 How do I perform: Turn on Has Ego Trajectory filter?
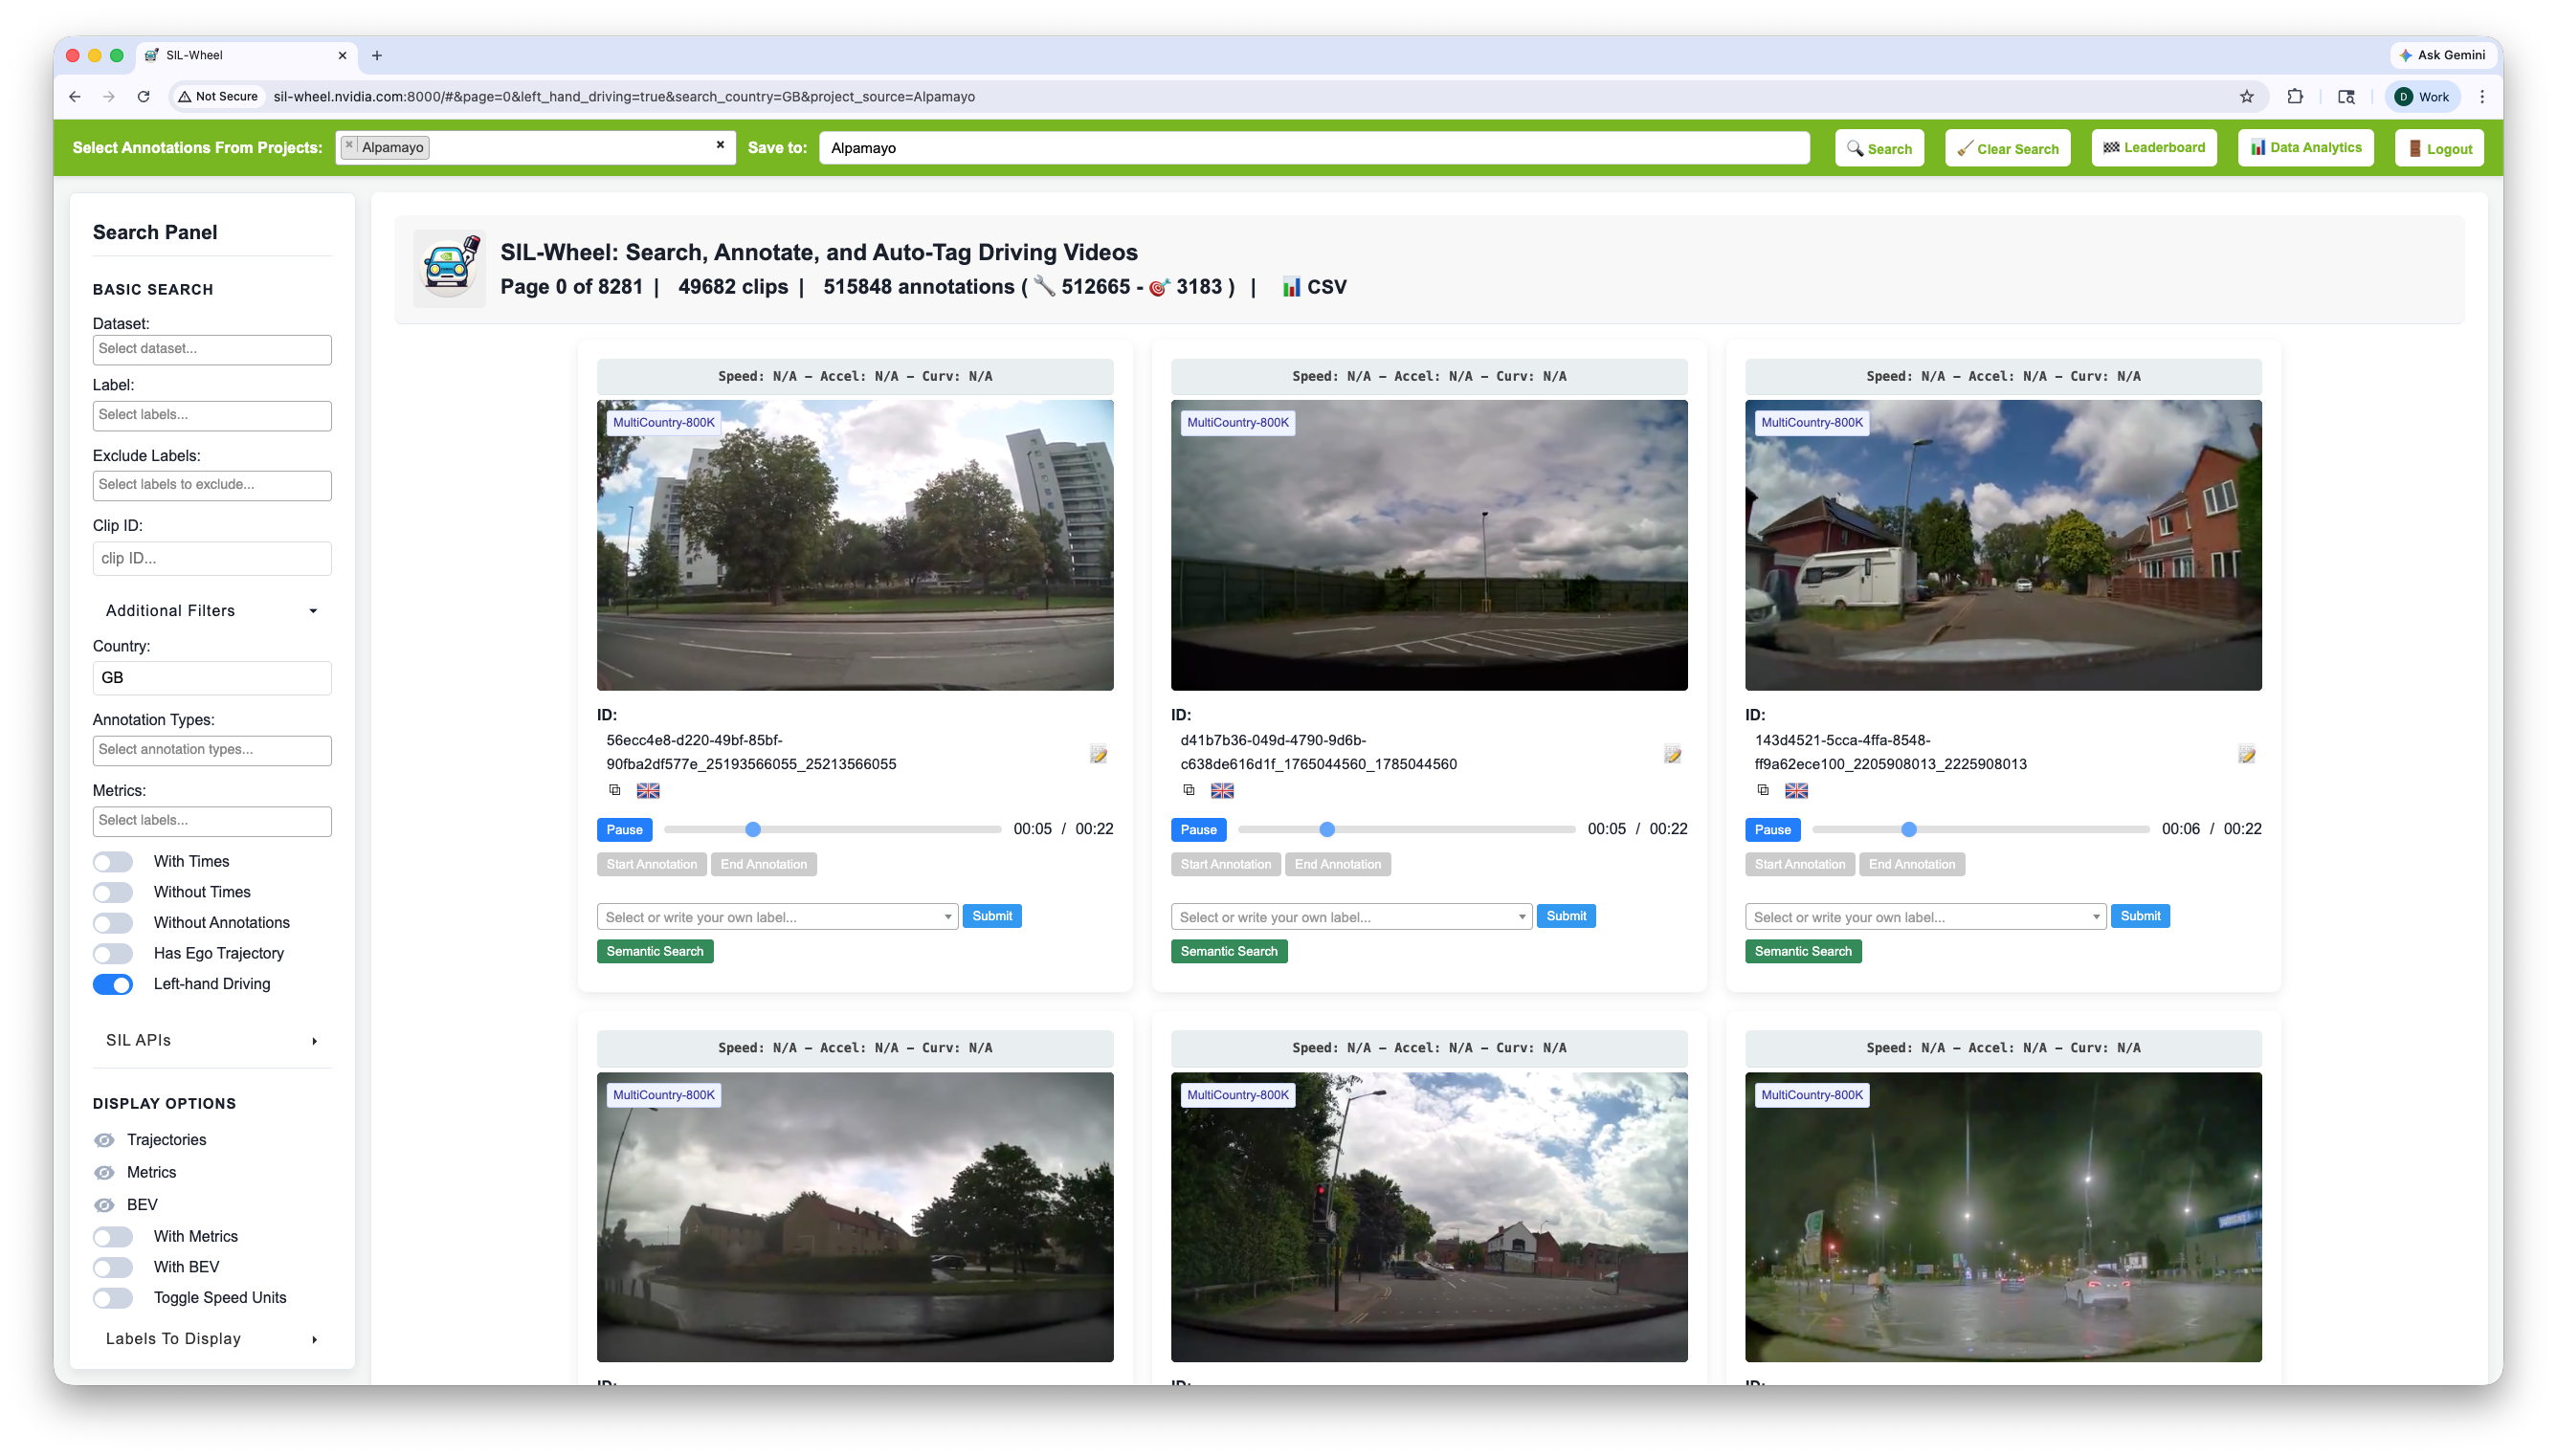[x=113, y=954]
